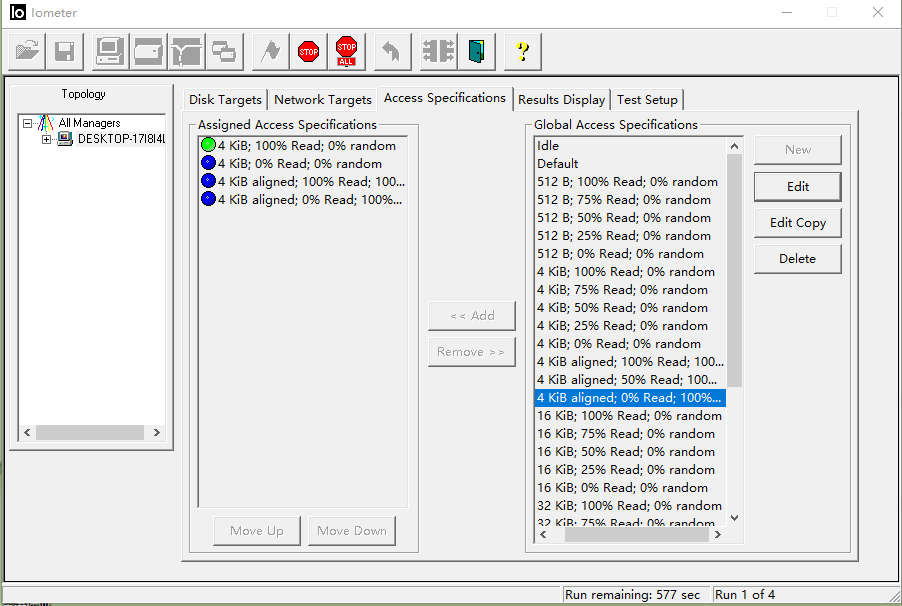Select 16 KiB; 0% Read; 0% random

[630, 487]
